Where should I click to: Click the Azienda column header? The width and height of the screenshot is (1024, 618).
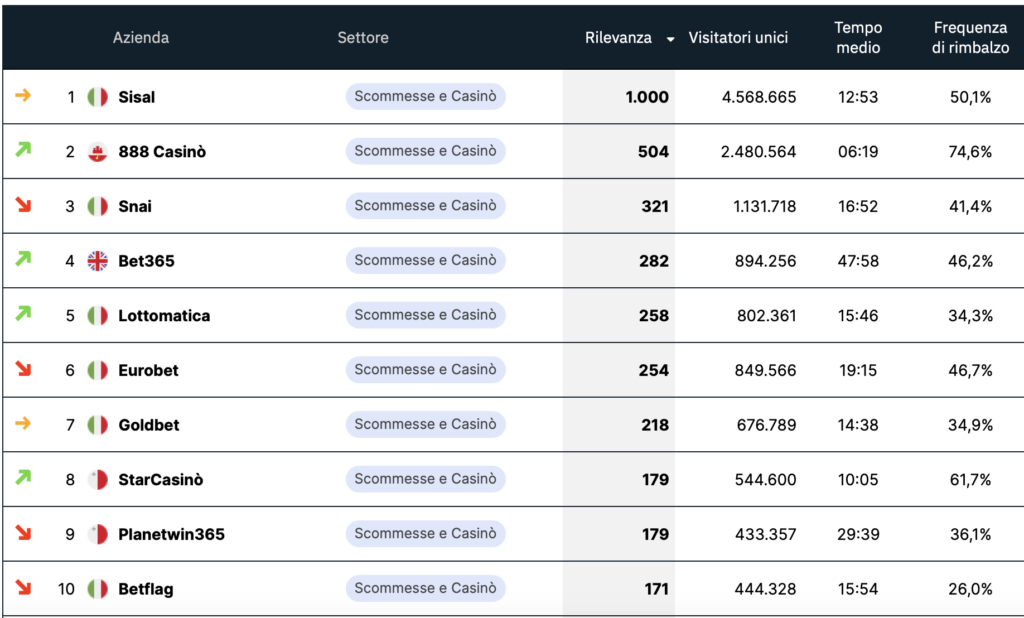(x=140, y=38)
